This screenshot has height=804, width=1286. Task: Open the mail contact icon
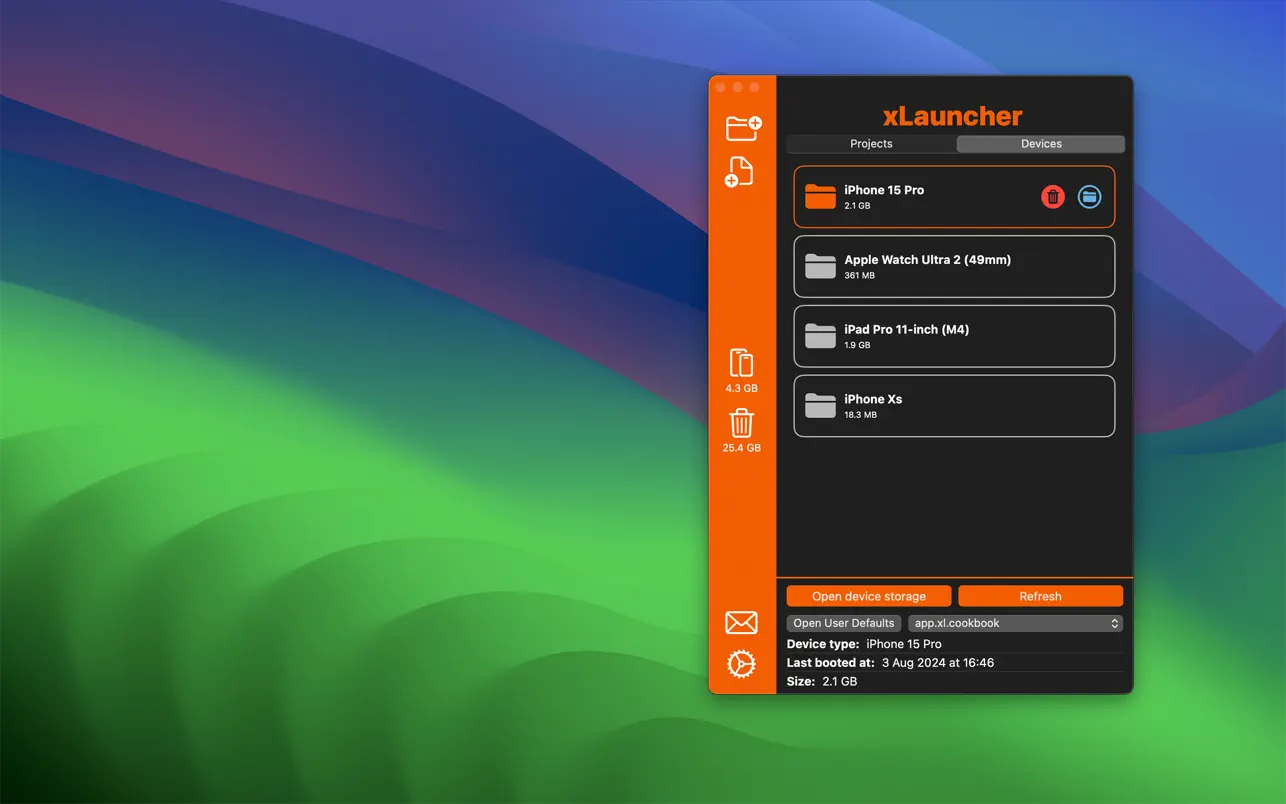[x=740, y=622]
